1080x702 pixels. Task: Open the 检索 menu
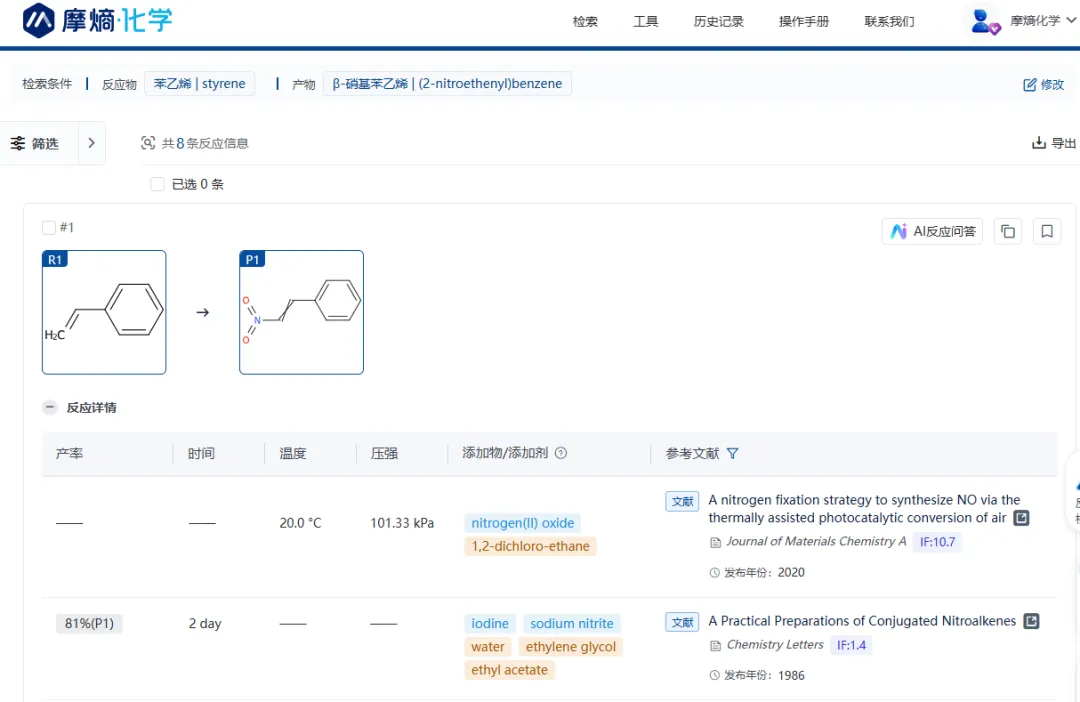[x=585, y=22]
